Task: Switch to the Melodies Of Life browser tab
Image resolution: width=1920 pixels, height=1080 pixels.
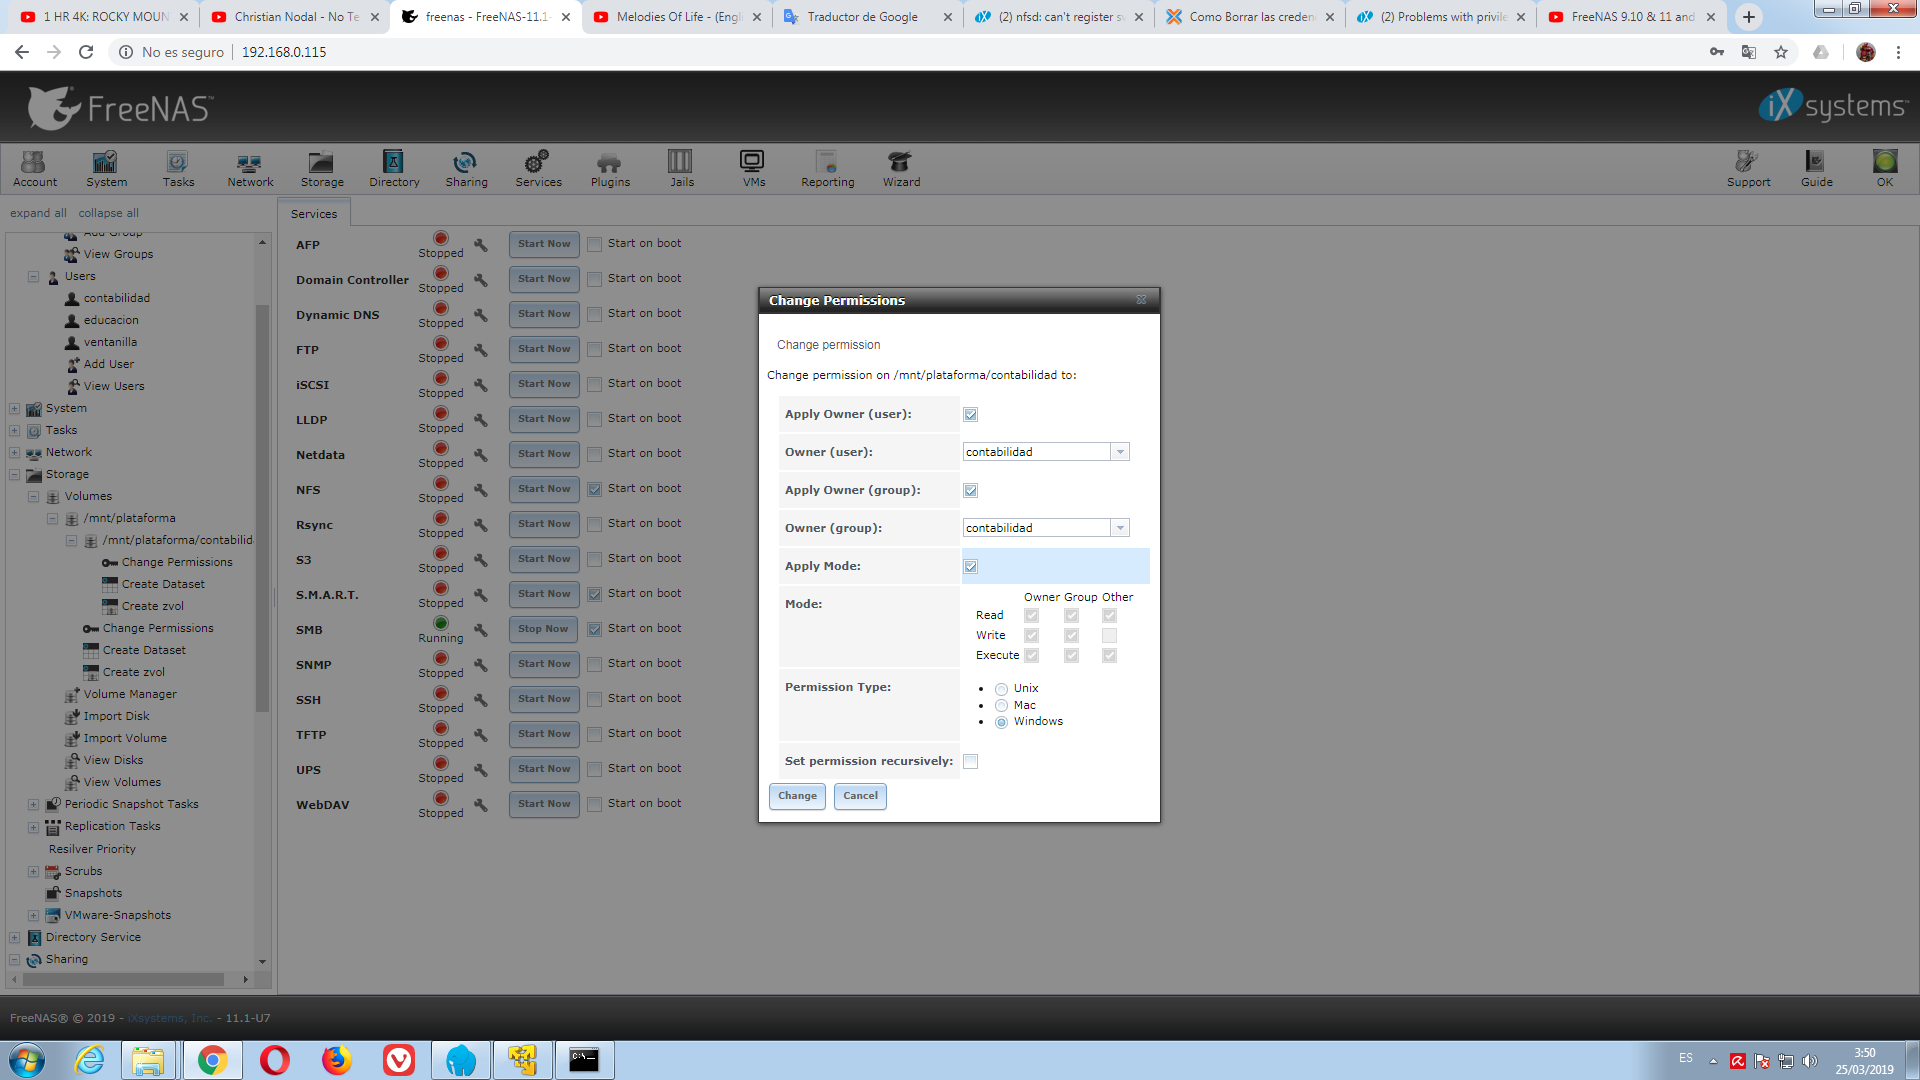Action: 677,17
